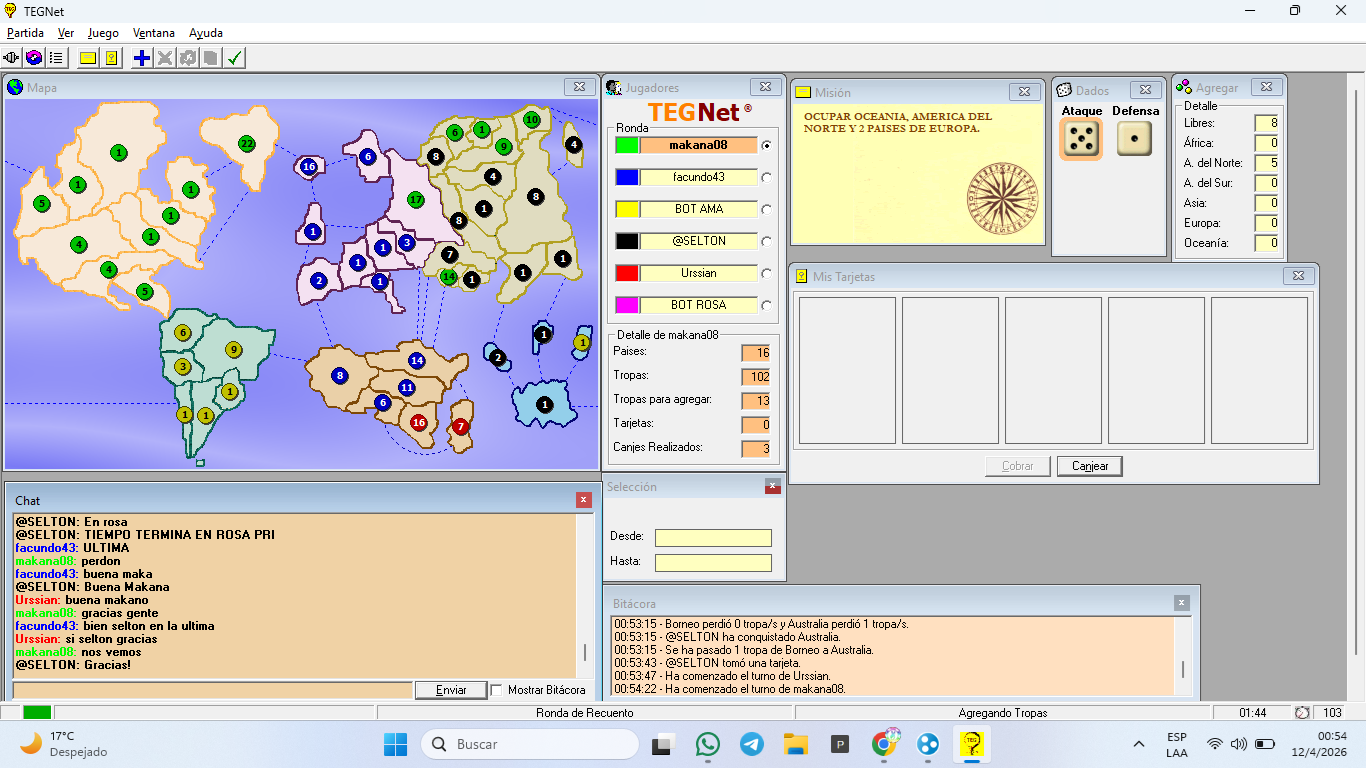Click the blue plus add troops icon

pyautogui.click(x=142, y=58)
